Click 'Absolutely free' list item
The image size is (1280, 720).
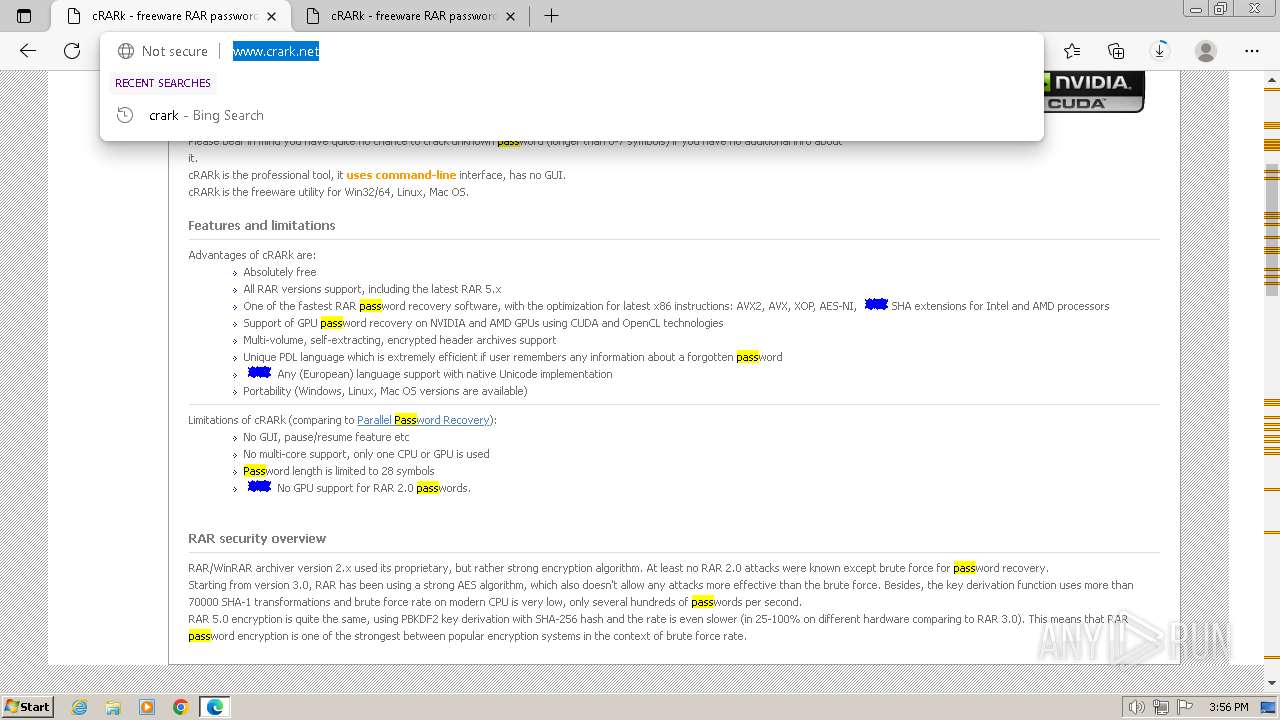[x=280, y=272]
